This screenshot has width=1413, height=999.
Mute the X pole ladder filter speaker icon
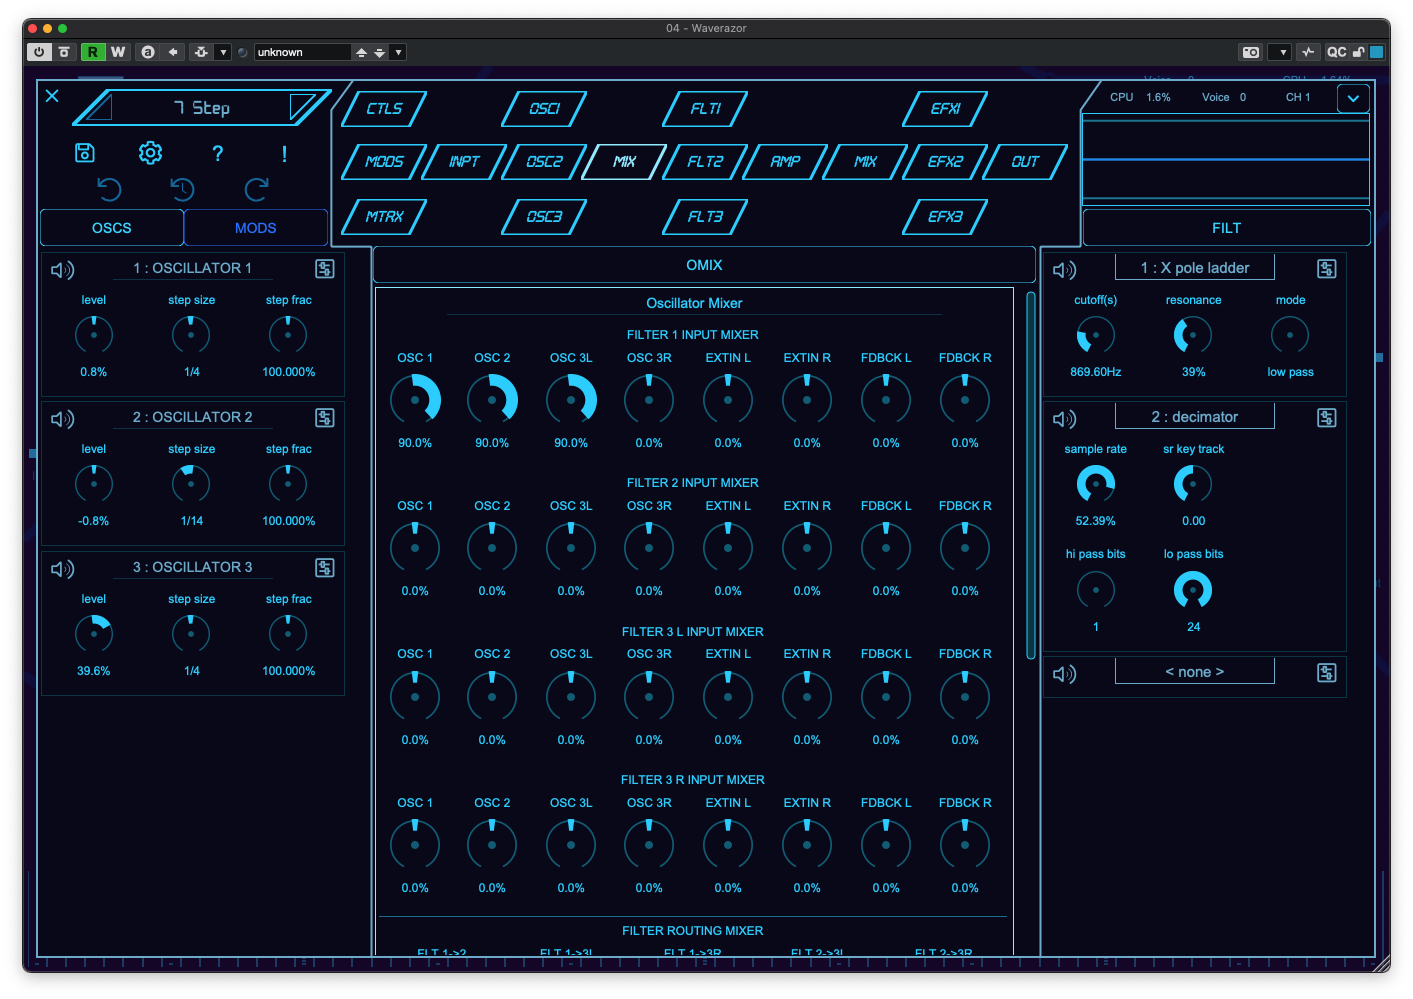pos(1064,268)
